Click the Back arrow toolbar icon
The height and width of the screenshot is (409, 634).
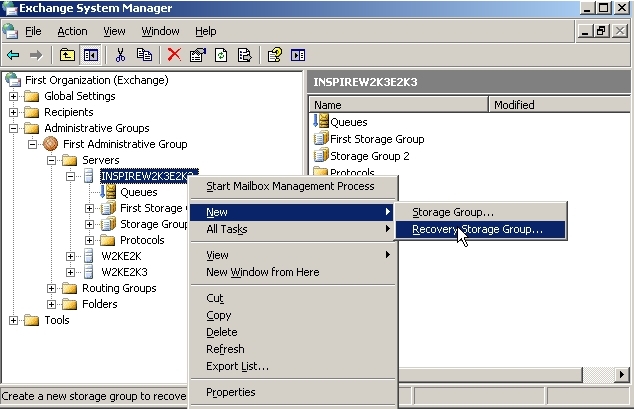[x=13, y=55]
